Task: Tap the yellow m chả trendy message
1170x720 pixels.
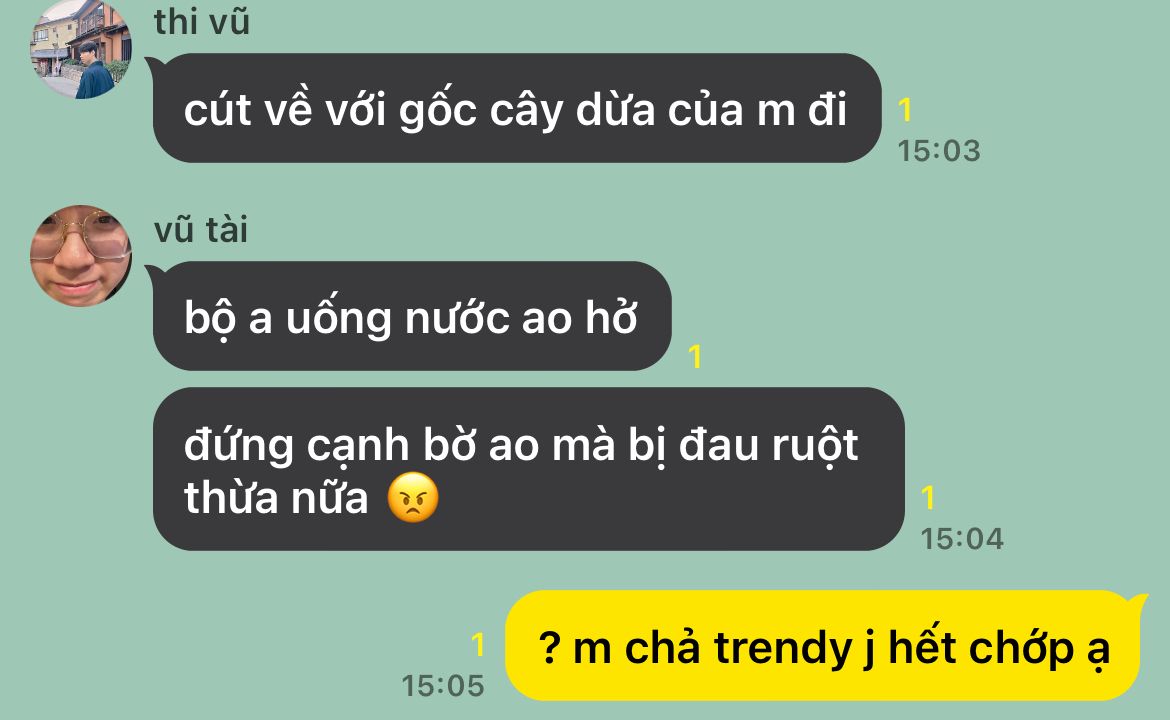Action: click(823, 645)
